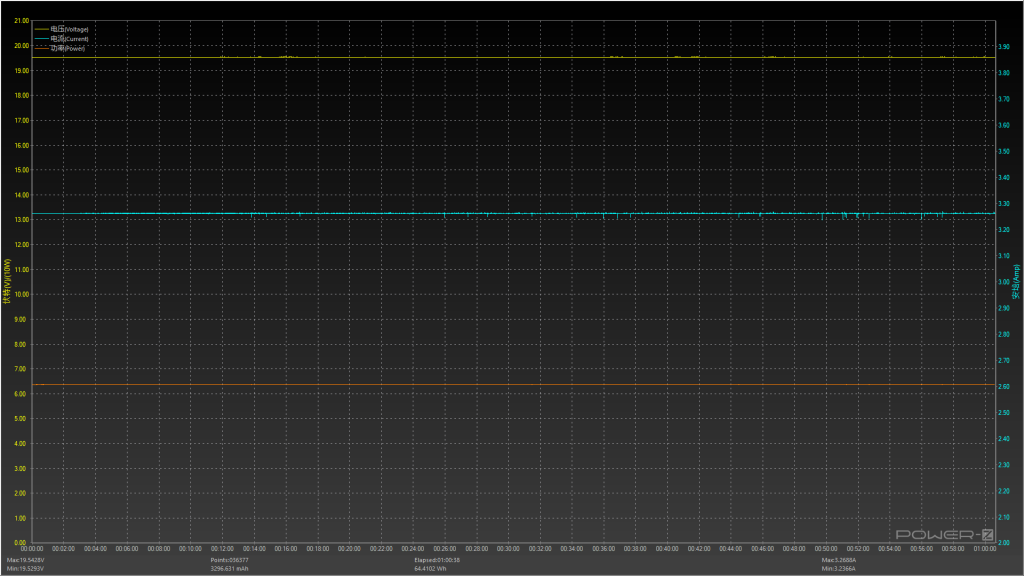Click the 3.90 amp axis label
1024x576 pixels.
(x=1004, y=47)
